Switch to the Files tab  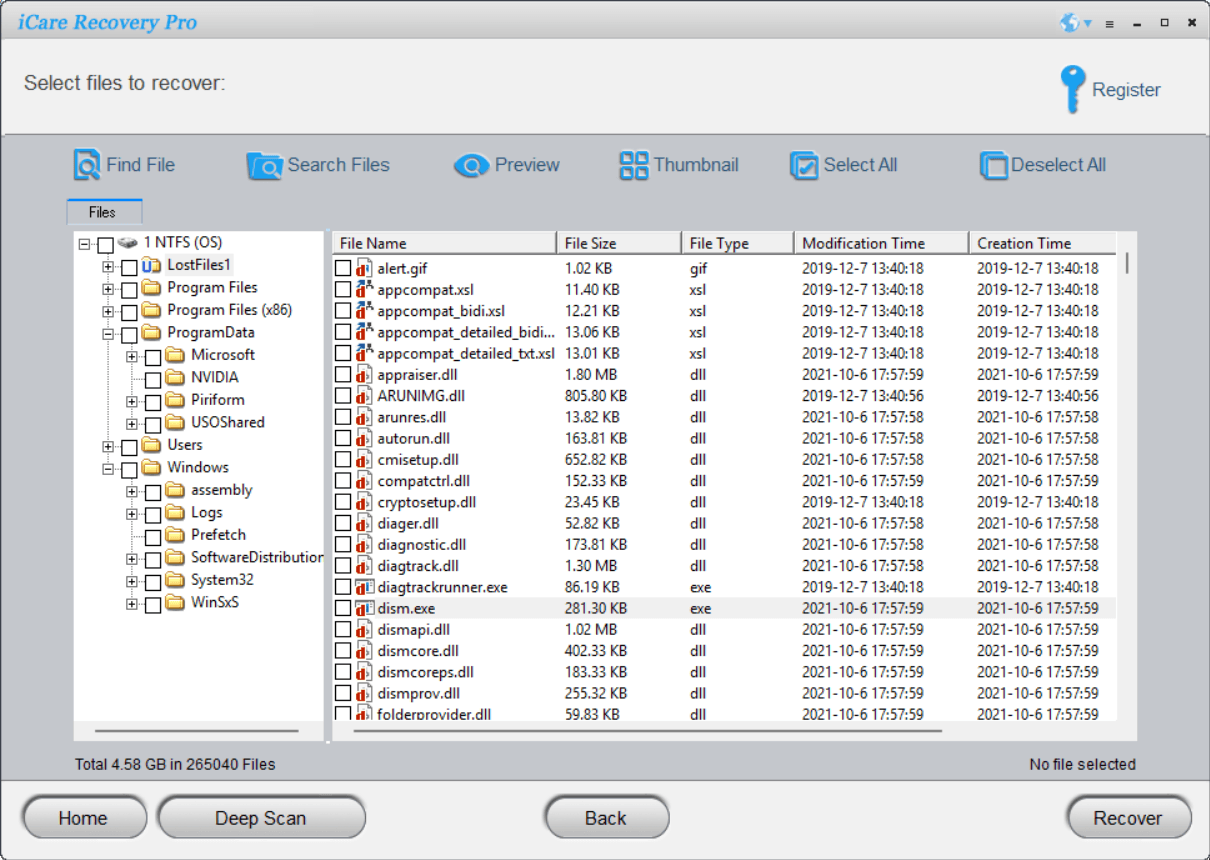coord(104,212)
